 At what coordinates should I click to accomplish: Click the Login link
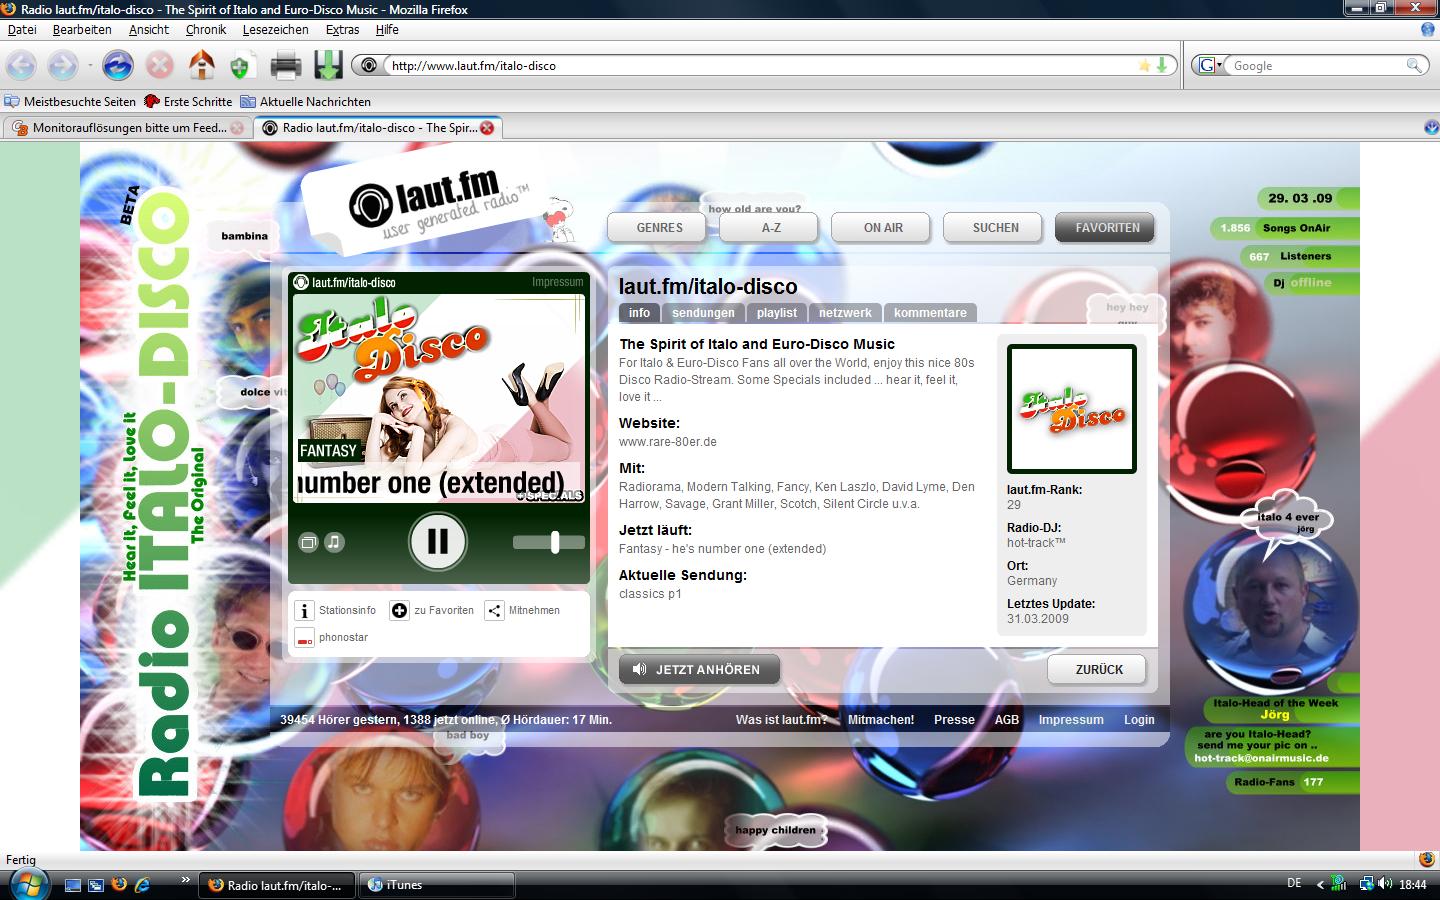[1139, 720]
